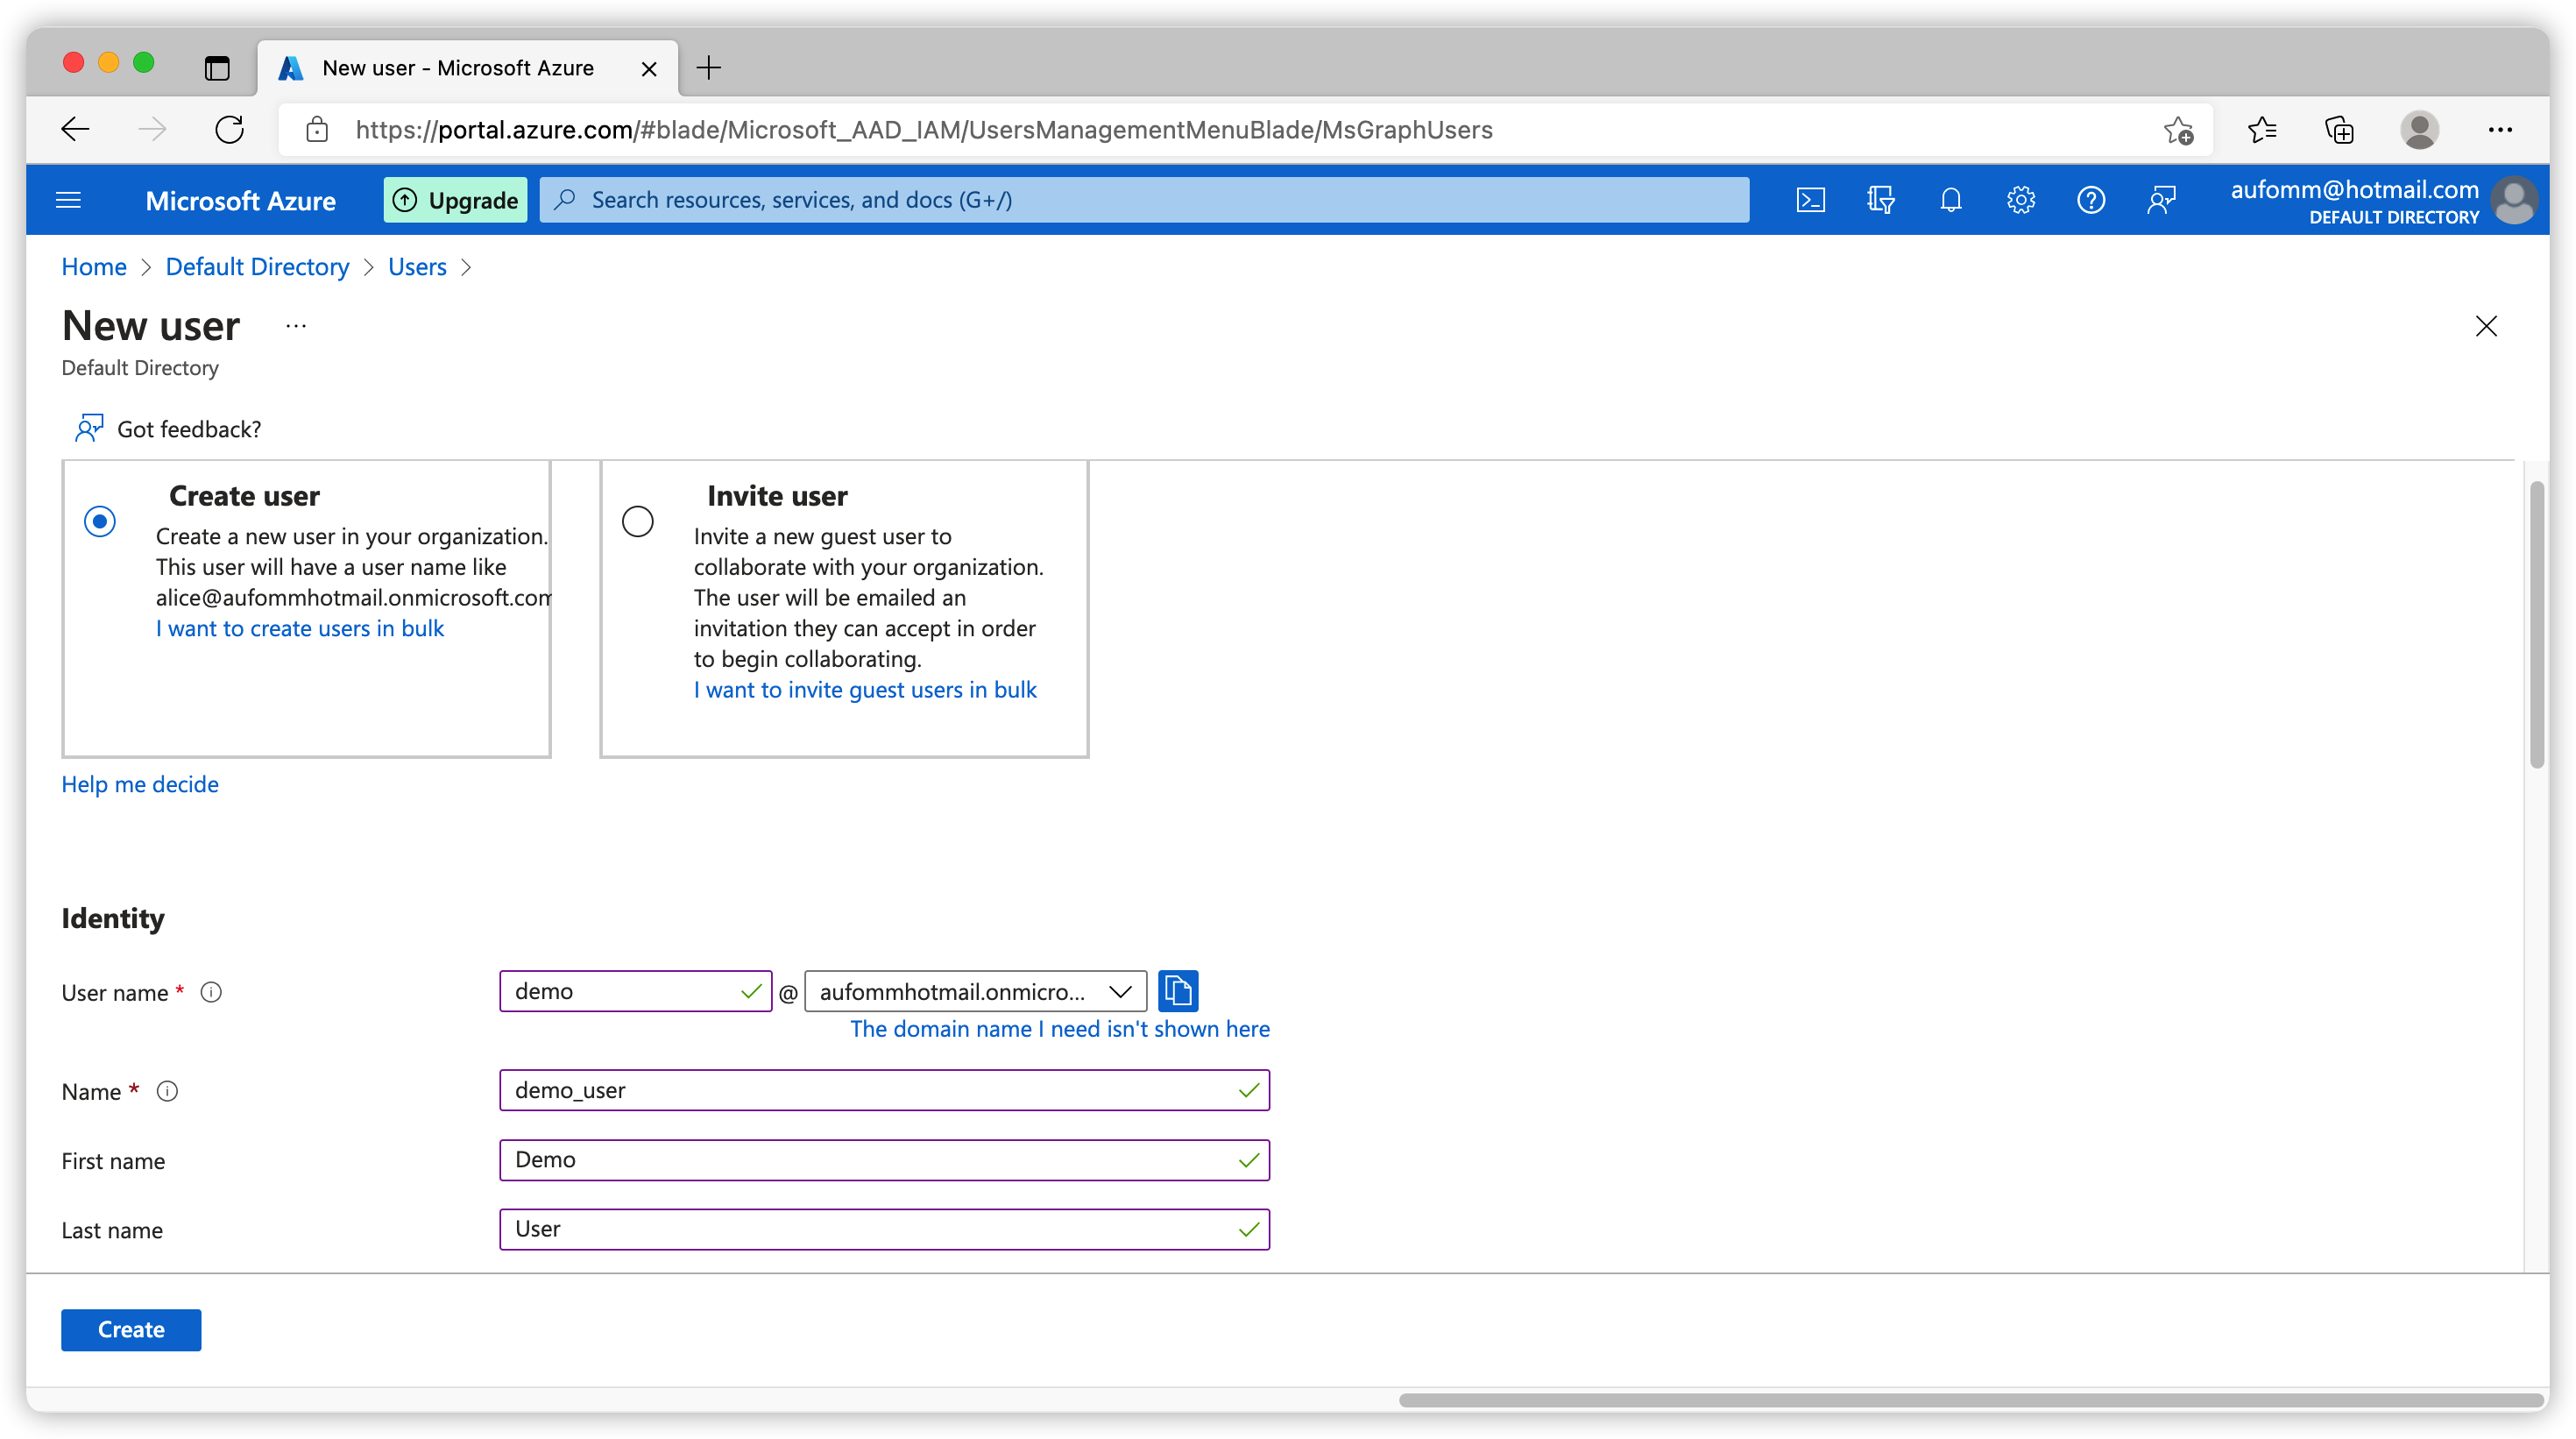Open Directories and subscriptions filter icon
This screenshot has height=1439, width=2576.
(1880, 200)
